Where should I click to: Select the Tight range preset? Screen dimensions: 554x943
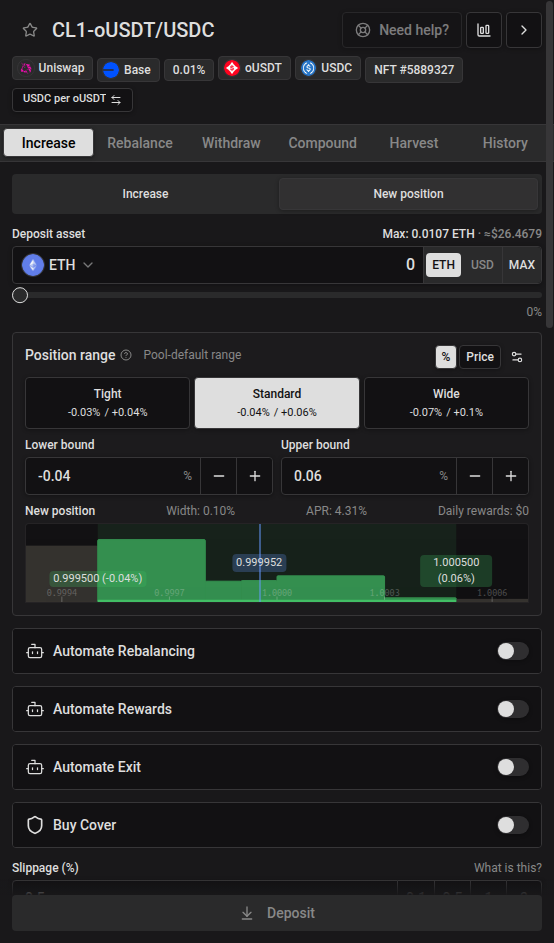108,403
